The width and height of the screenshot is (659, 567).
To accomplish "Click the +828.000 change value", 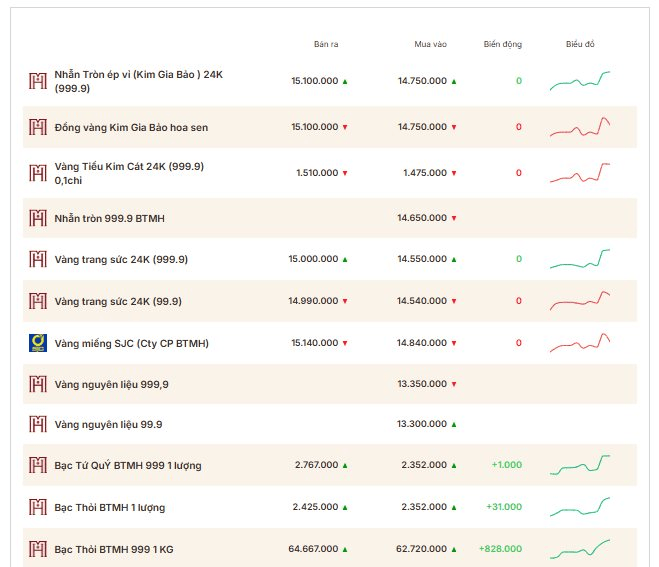I will tap(501, 549).
